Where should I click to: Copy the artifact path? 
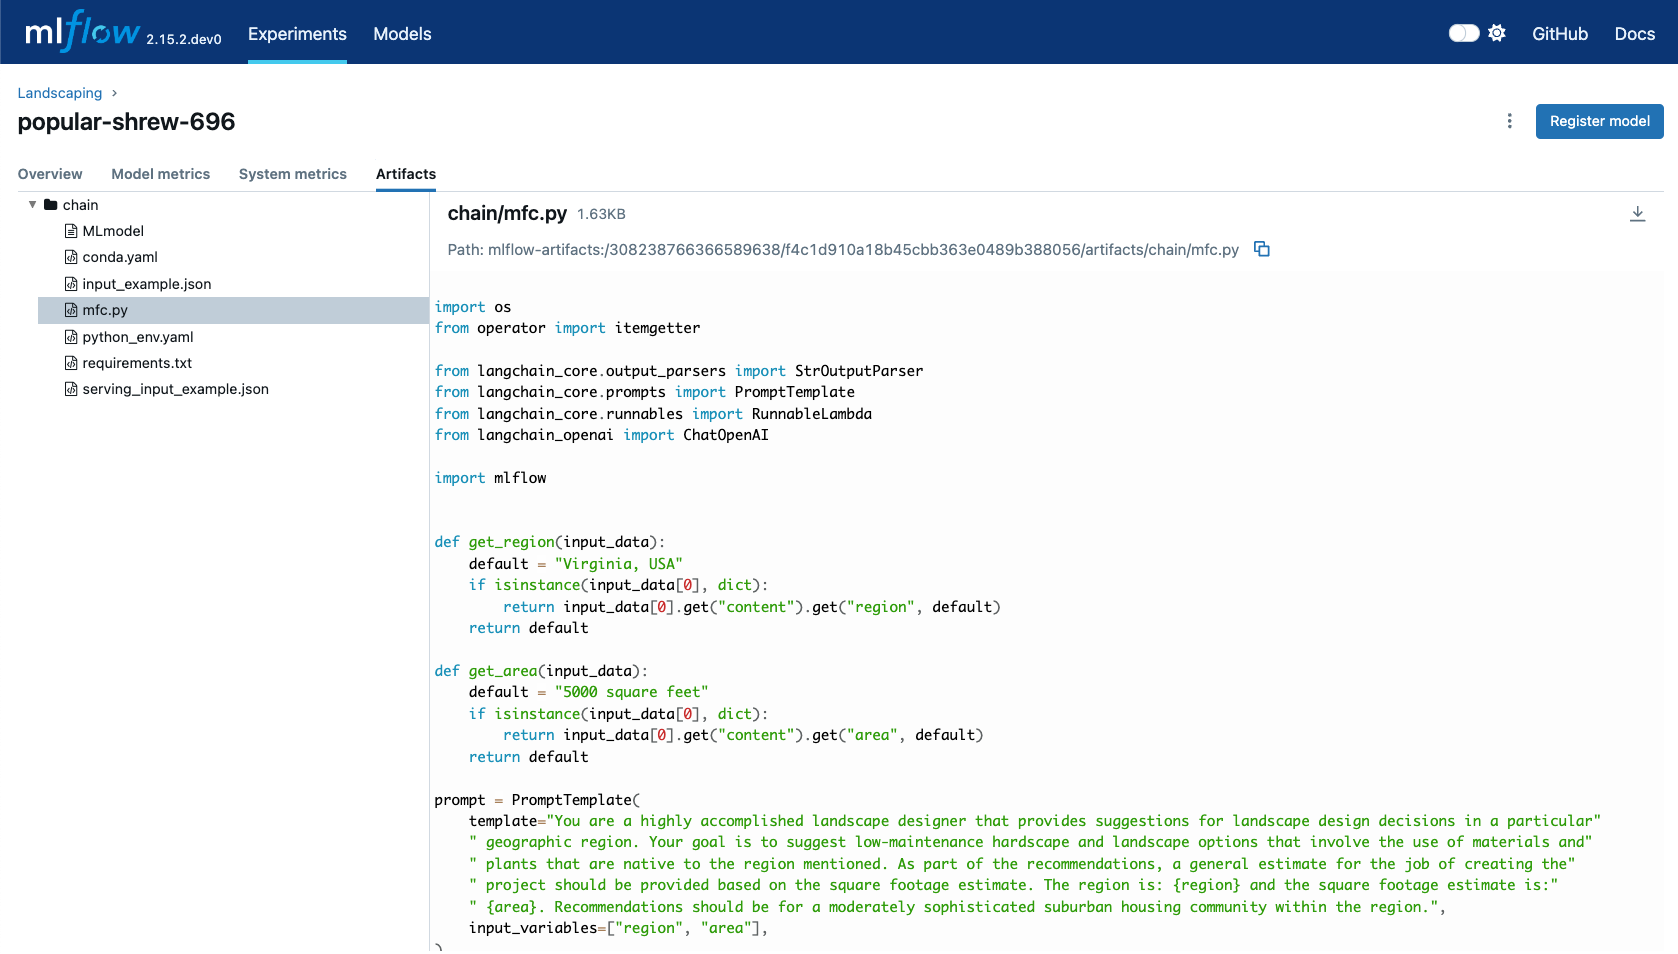[x=1261, y=250]
